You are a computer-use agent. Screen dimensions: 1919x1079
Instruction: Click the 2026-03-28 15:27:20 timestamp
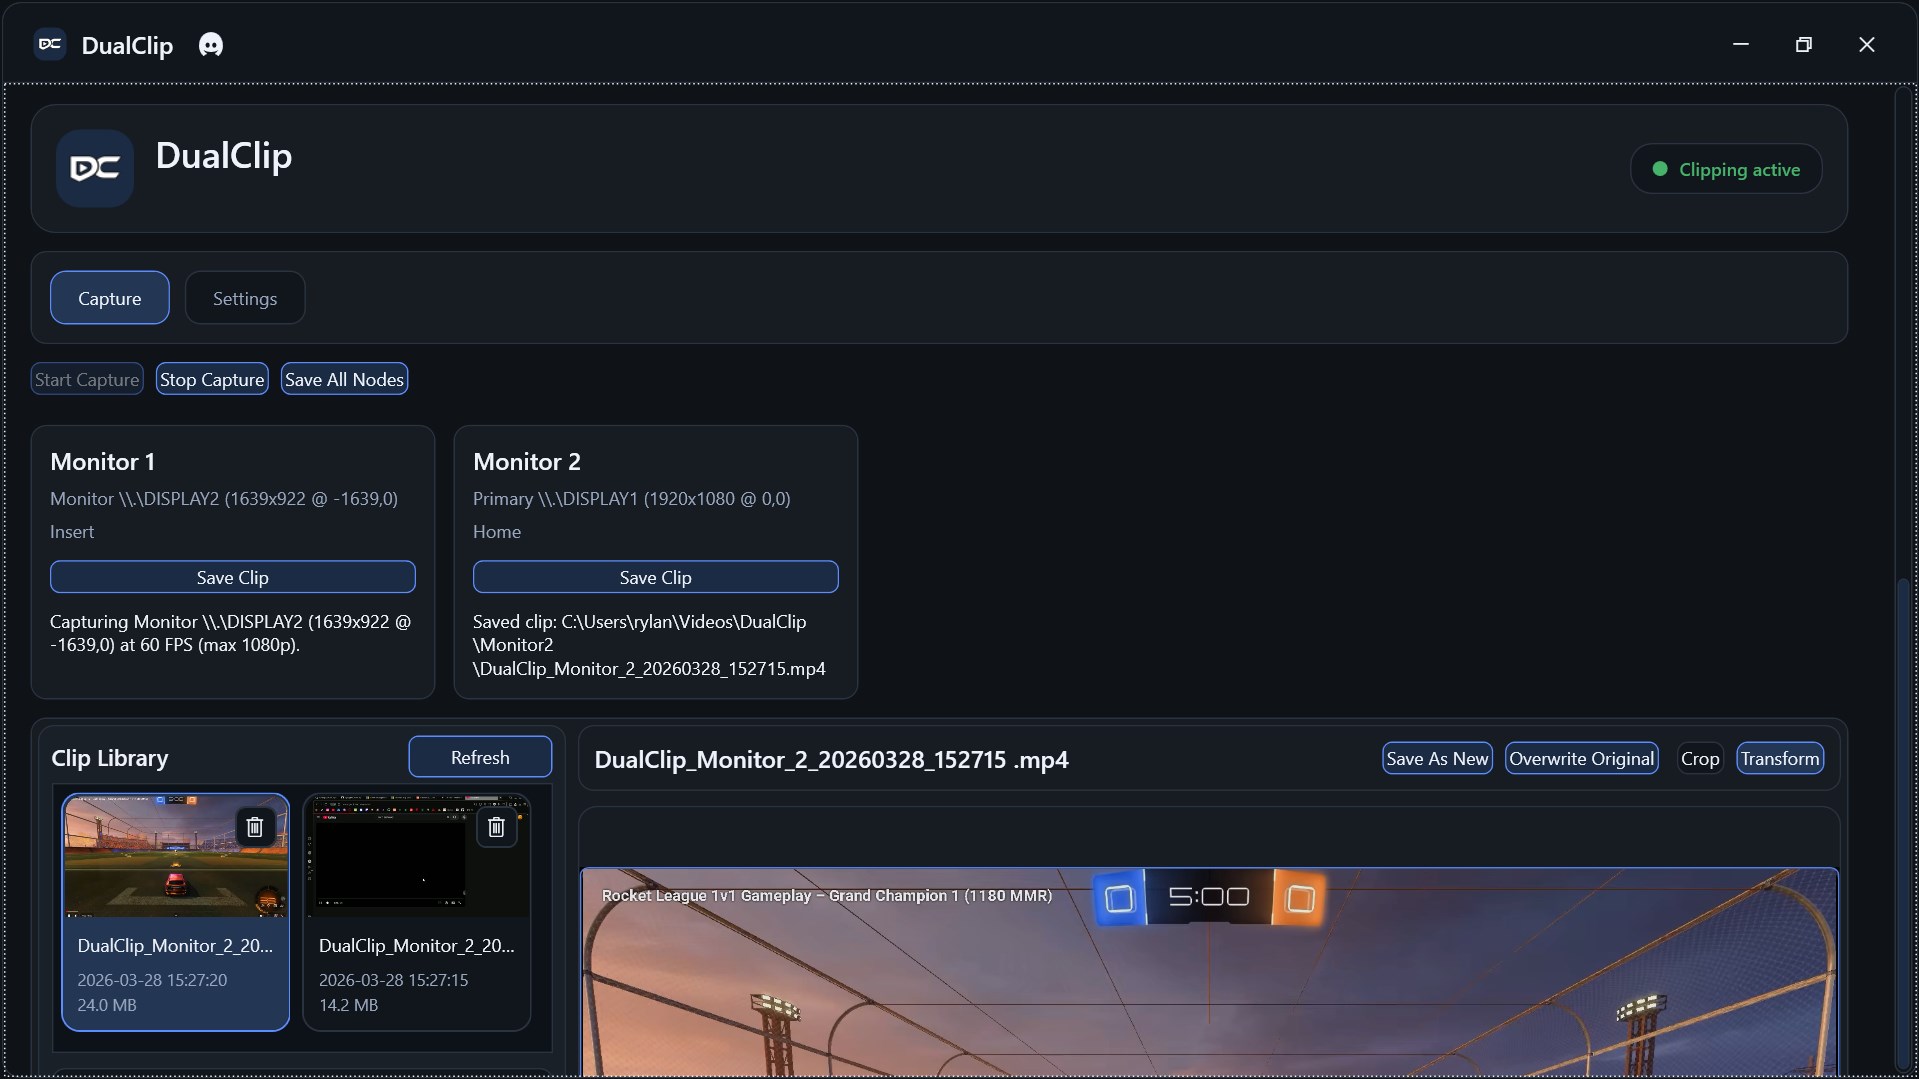coord(152,980)
